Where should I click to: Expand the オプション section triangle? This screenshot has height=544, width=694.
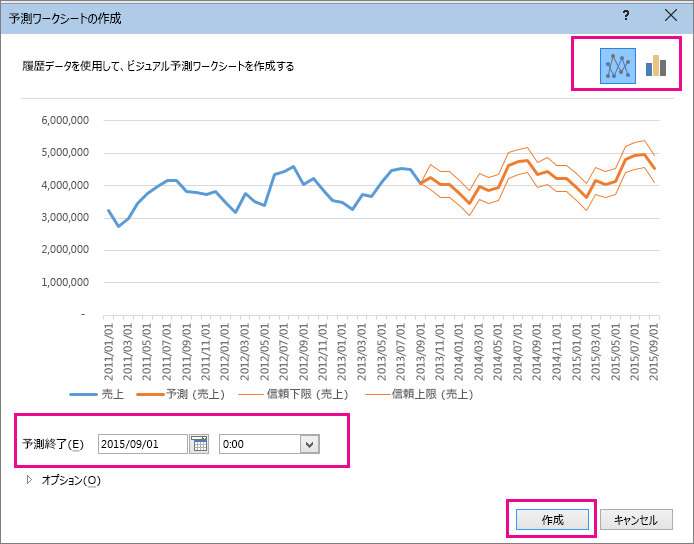pos(29,480)
